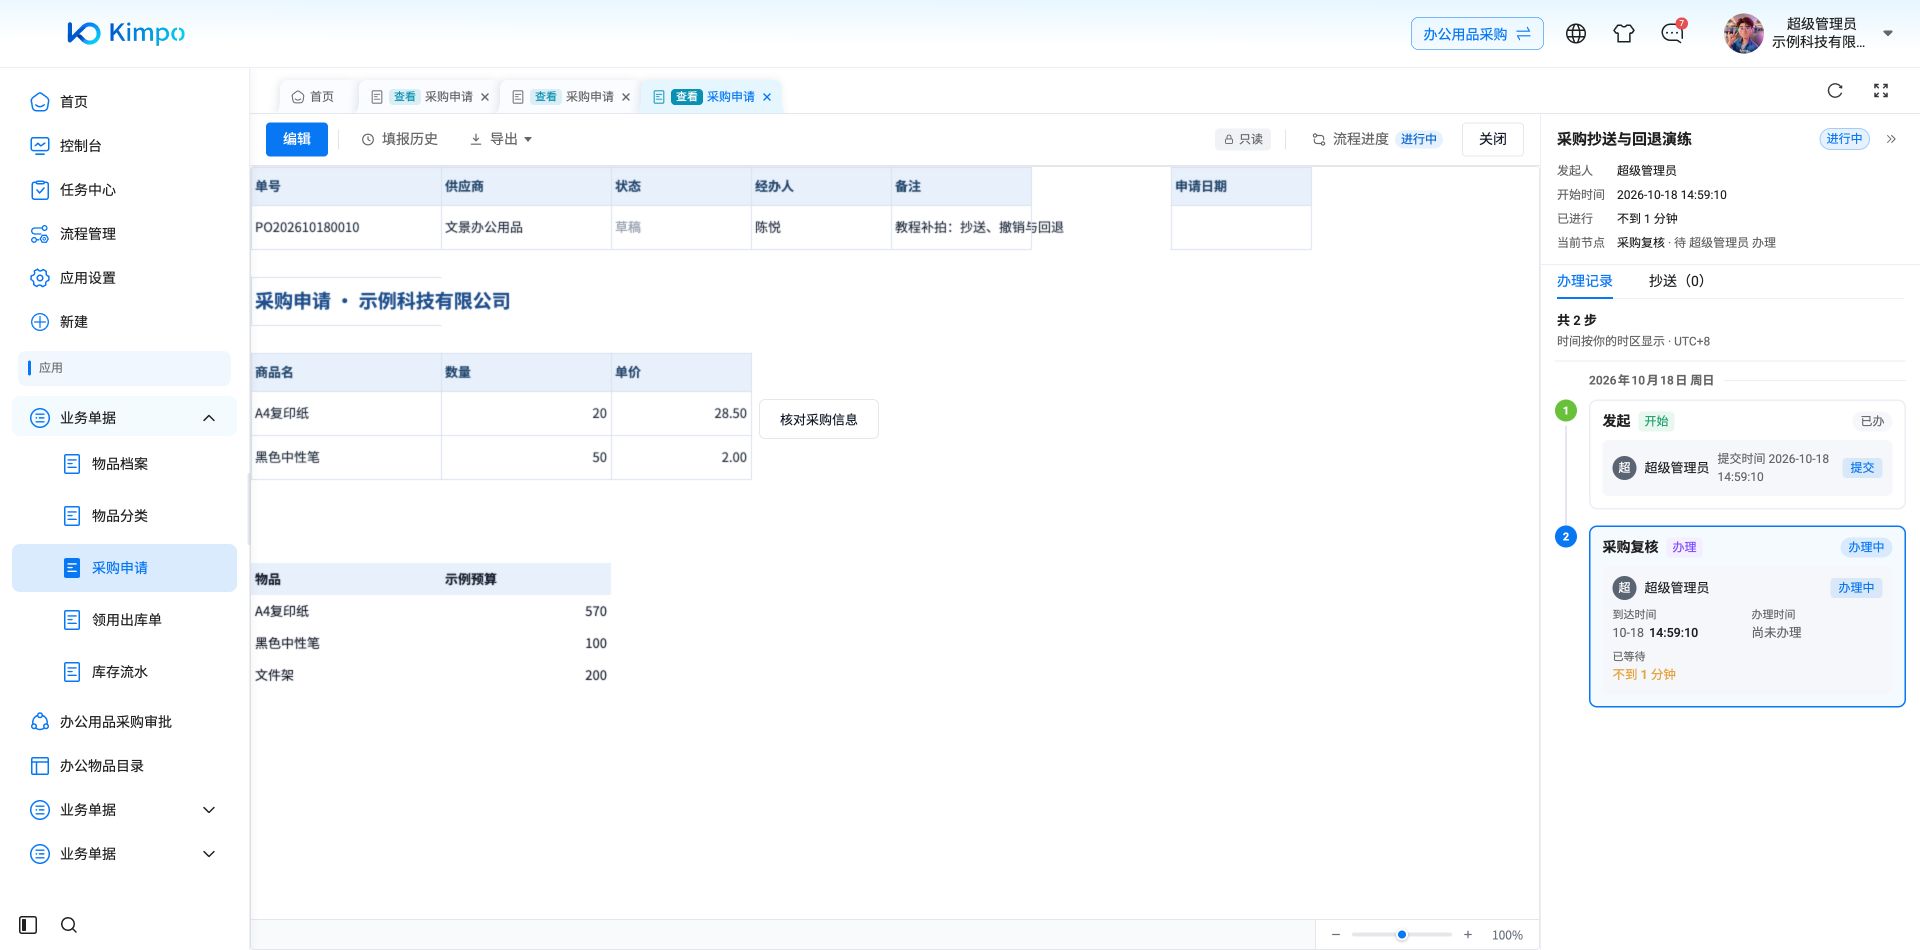Open 库存流水 form
Screen dimensions: 1920x950
click(124, 672)
